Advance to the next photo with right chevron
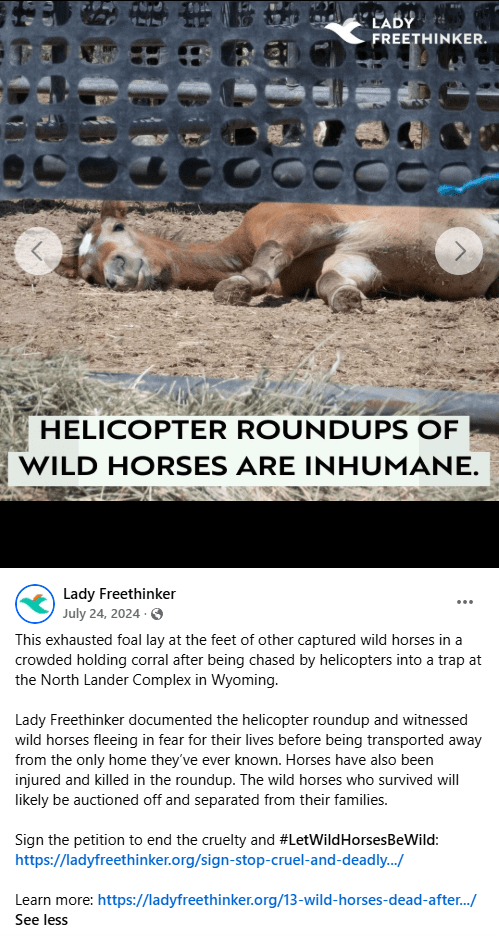Screen dimensions: 499x936 [x=459, y=251]
